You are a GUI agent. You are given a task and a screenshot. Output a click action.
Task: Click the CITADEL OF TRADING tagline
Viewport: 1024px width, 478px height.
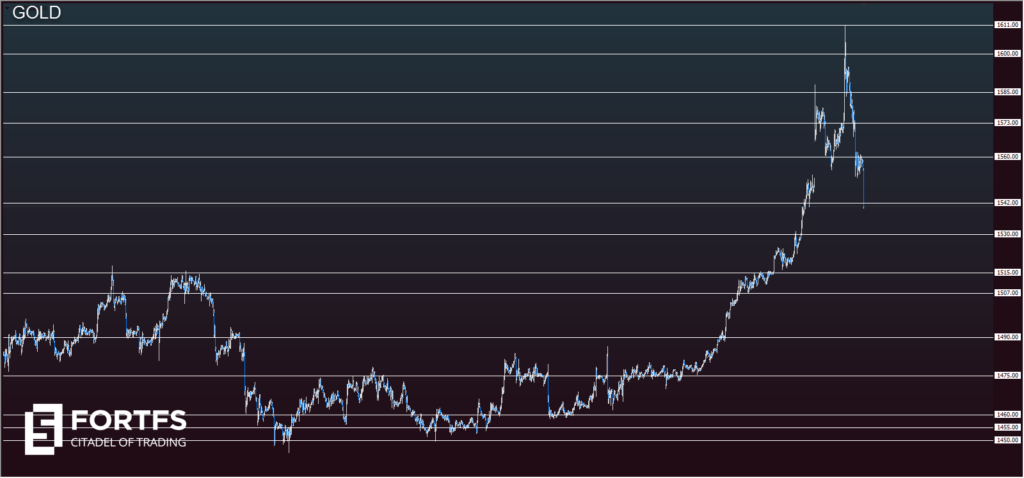(127, 441)
